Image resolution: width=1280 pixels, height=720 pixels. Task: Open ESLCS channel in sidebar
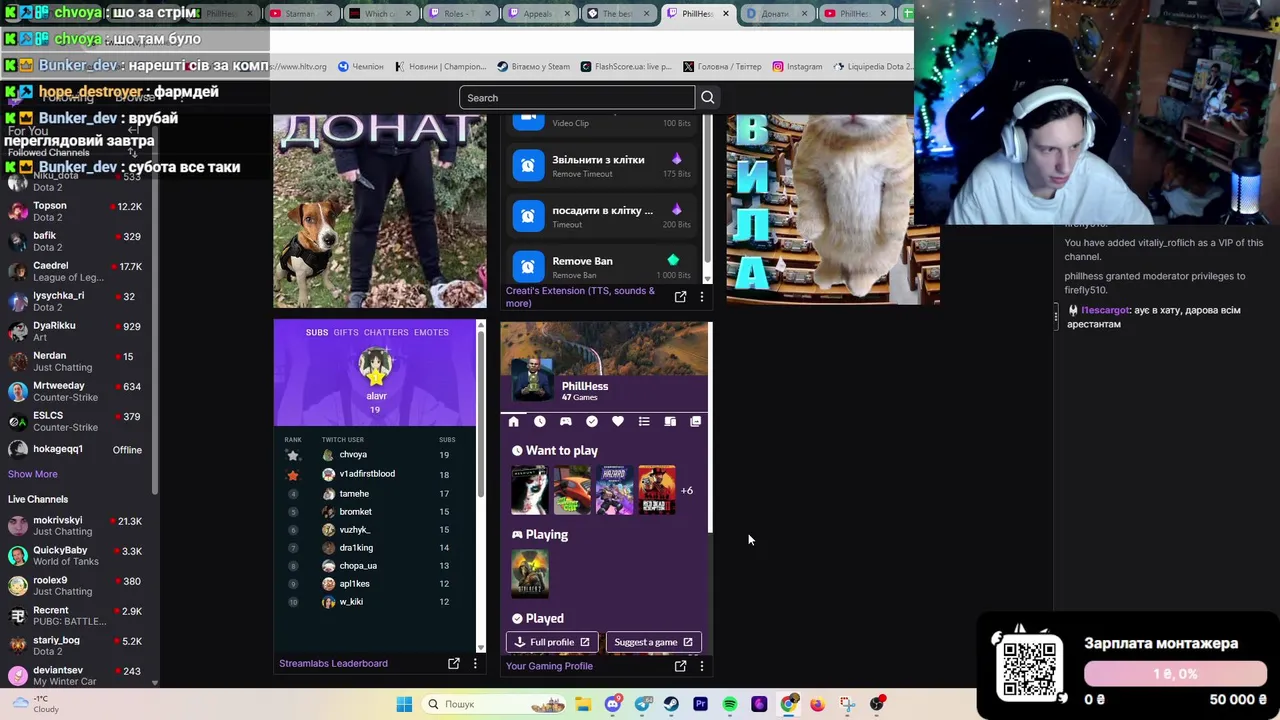75,421
